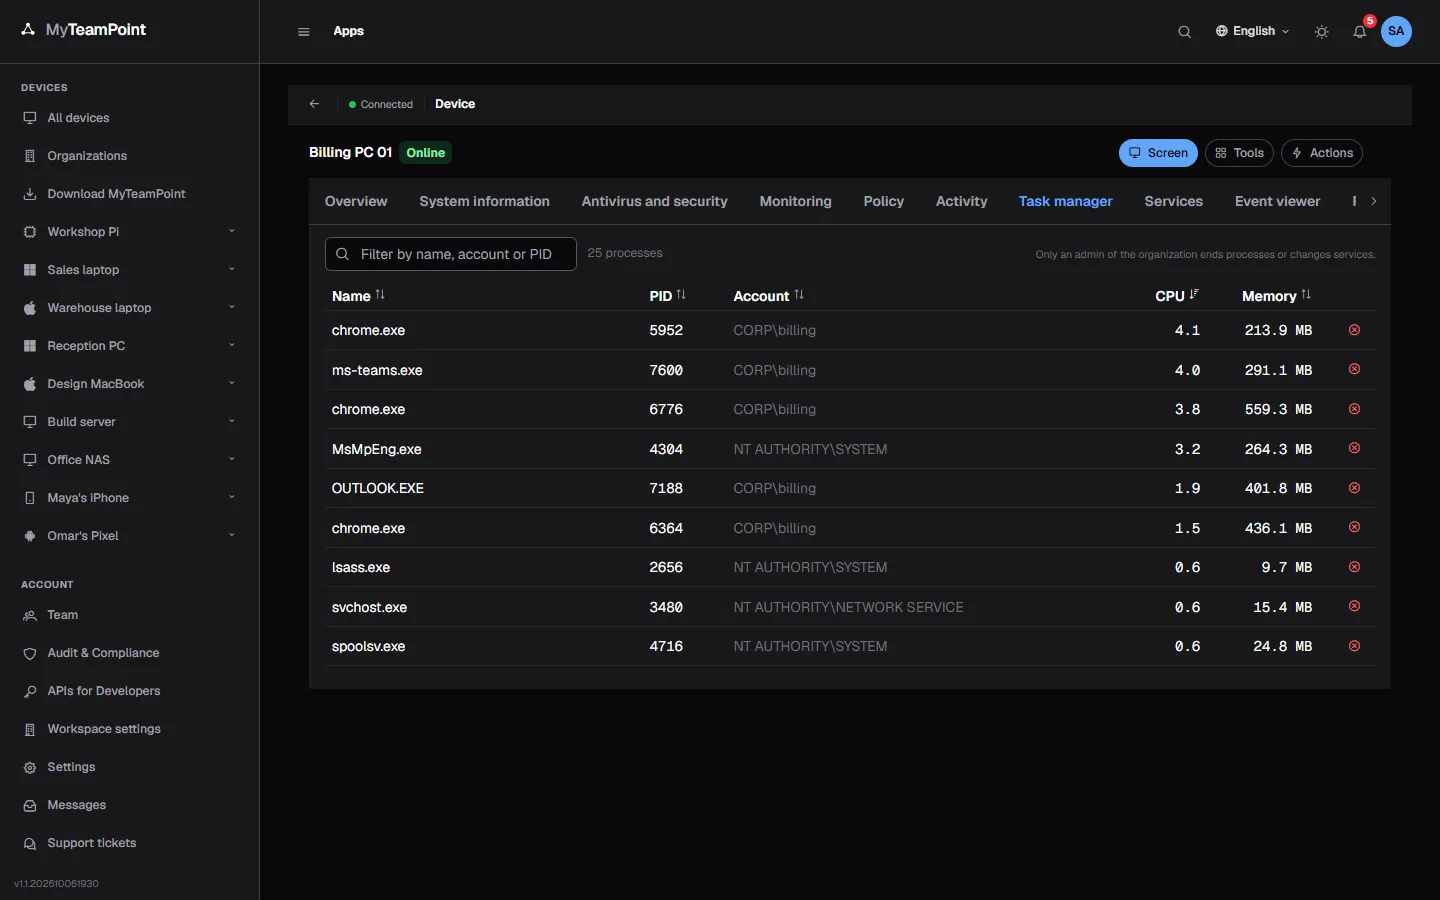
Task: Click the Screen button
Action: coord(1158,153)
